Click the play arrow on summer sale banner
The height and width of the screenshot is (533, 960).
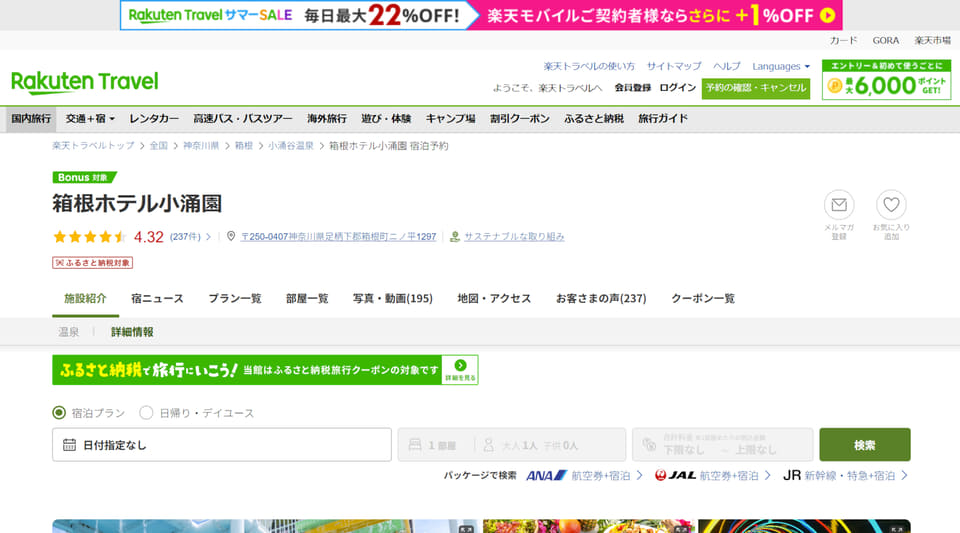pyautogui.click(x=827, y=15)
